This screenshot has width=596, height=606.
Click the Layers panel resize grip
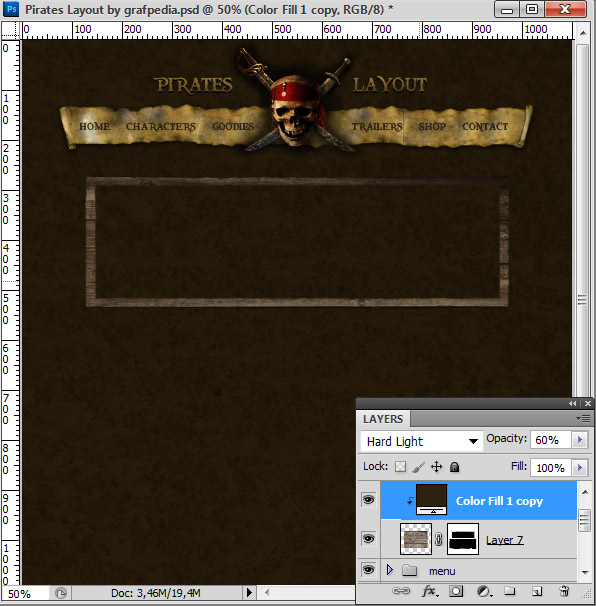587,593
